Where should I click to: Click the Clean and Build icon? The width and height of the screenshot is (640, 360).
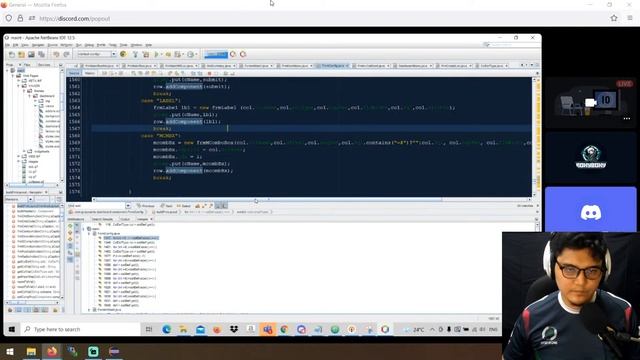coord(146,54)
